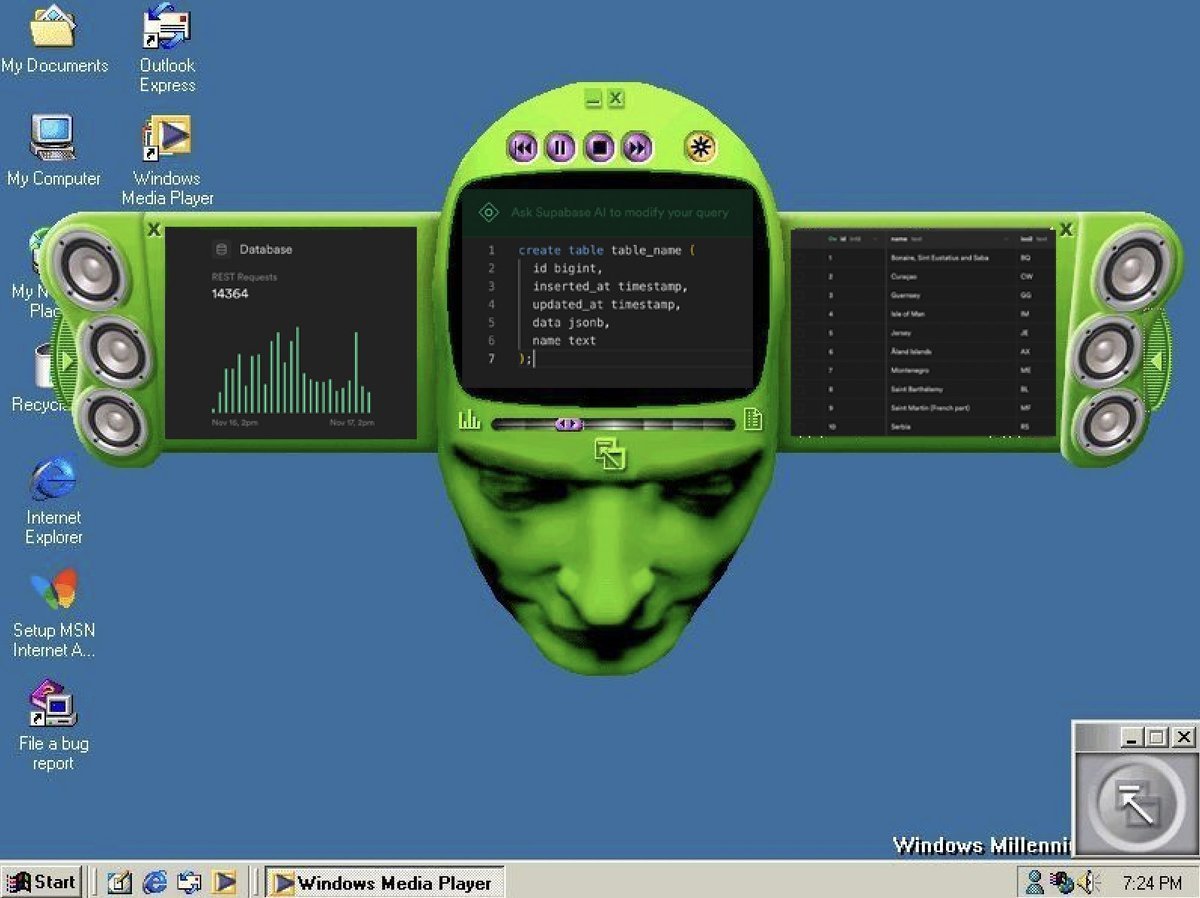
Task: Open the Start menu
Action: pos(42,881)
